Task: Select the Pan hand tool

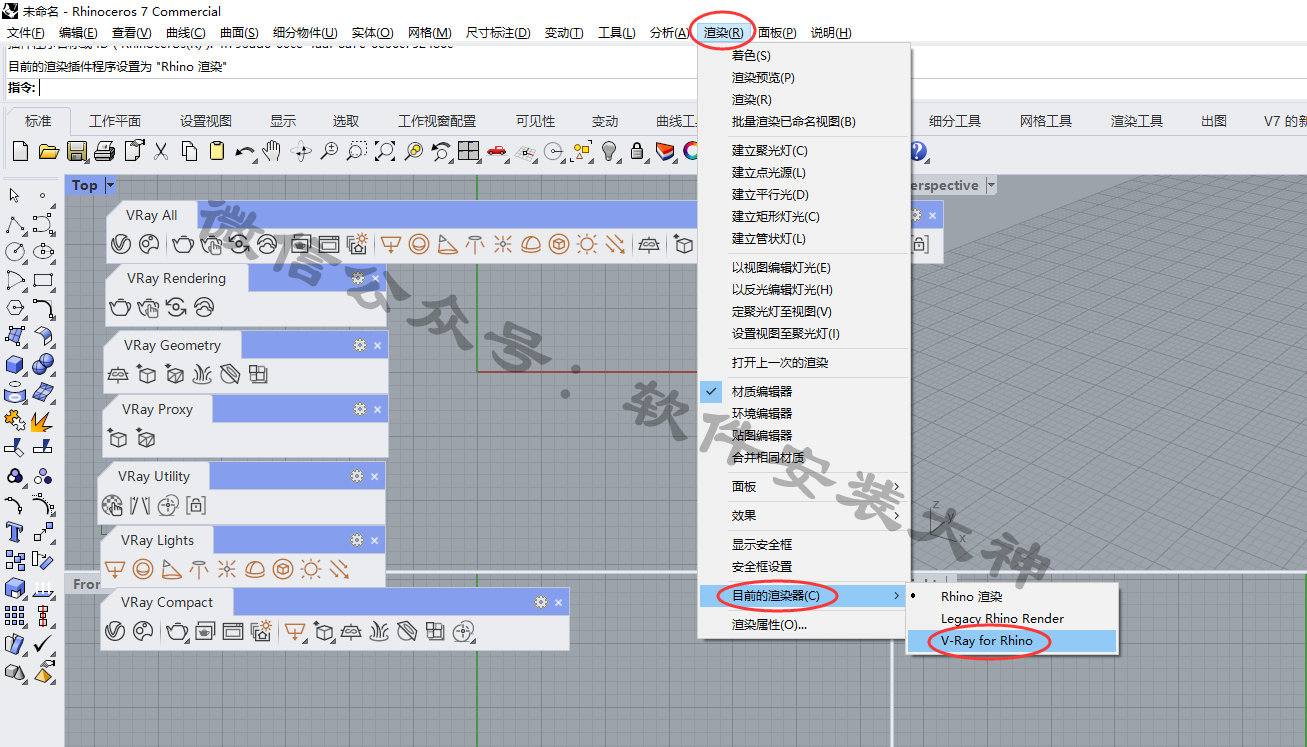Action: point(272,152)
